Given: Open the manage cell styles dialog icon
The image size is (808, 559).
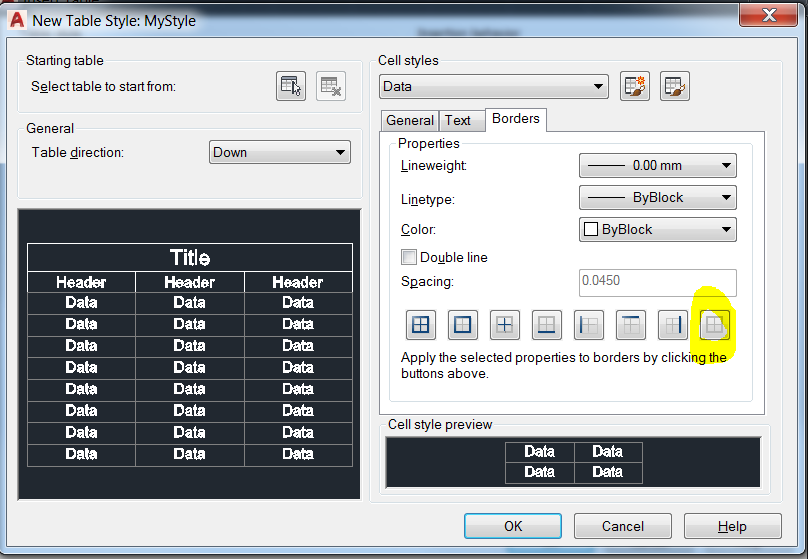Looking at the screenshot, I should point(675,86).
